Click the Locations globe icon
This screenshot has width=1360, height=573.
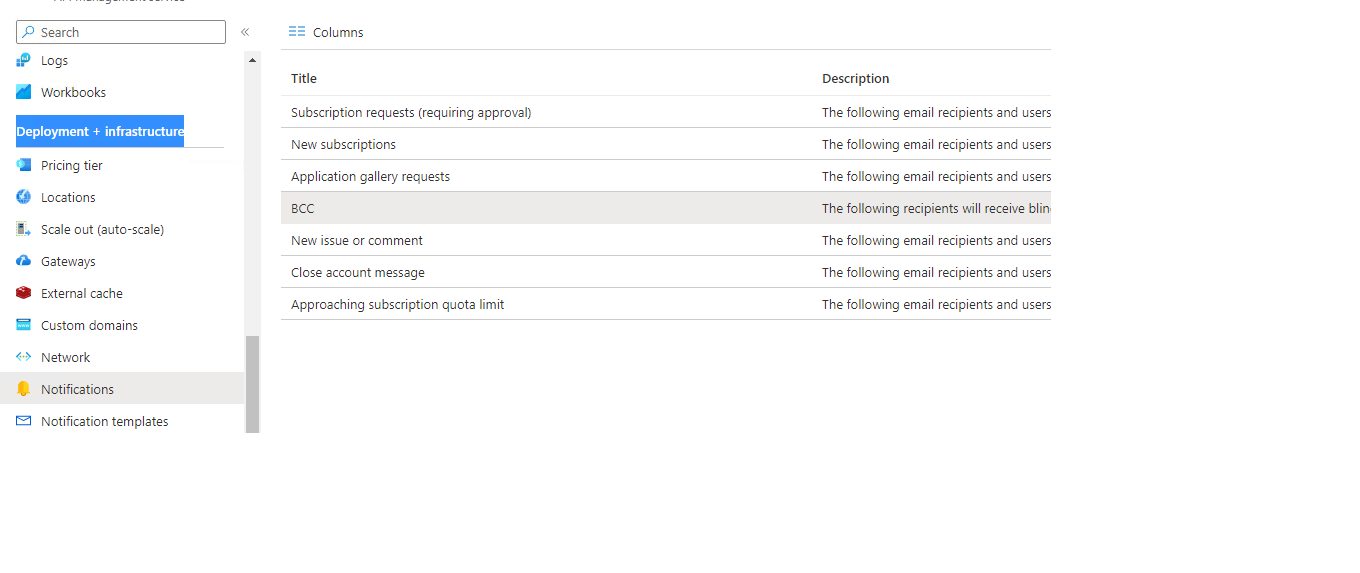tap(24, 197)
